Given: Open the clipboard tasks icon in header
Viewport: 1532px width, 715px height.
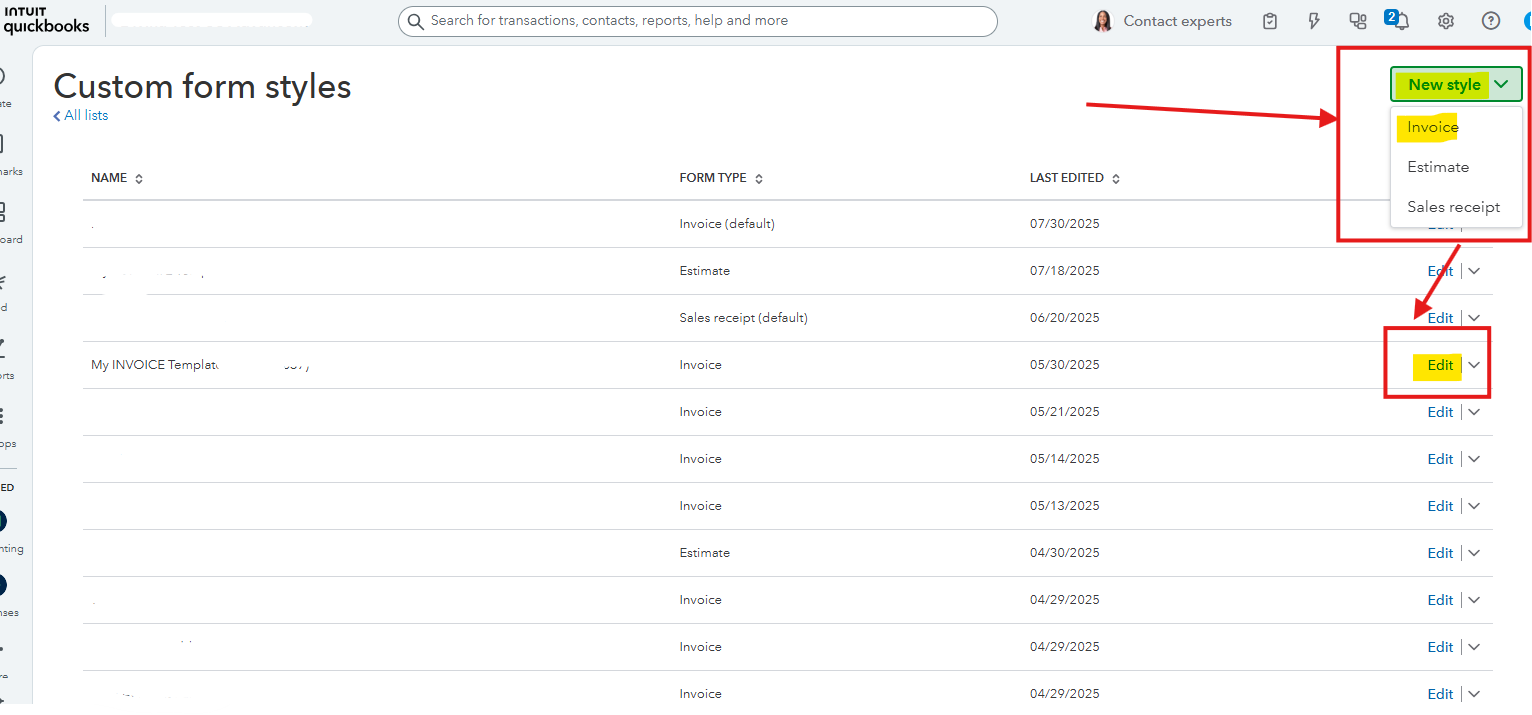Looking at the screenshot, I should click(1270, 21).
